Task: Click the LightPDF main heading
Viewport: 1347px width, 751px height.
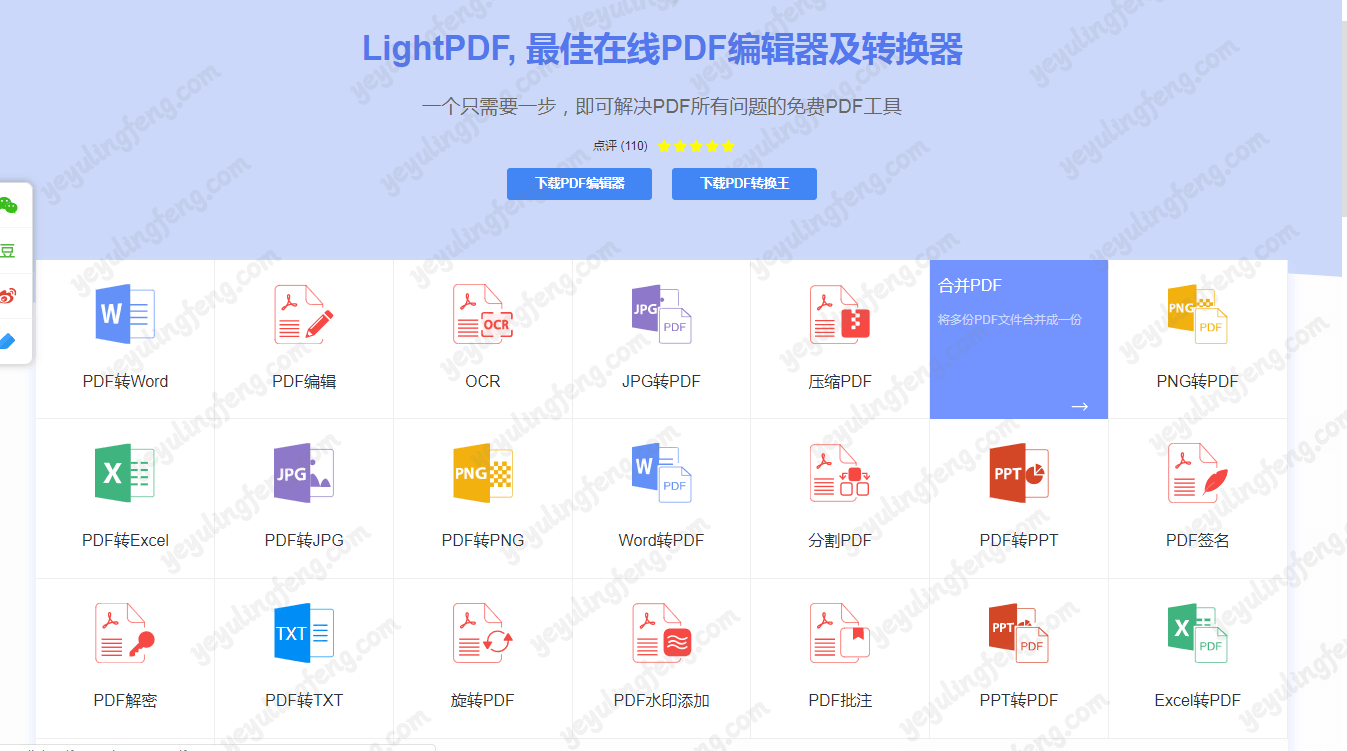Action: (662, 49)
